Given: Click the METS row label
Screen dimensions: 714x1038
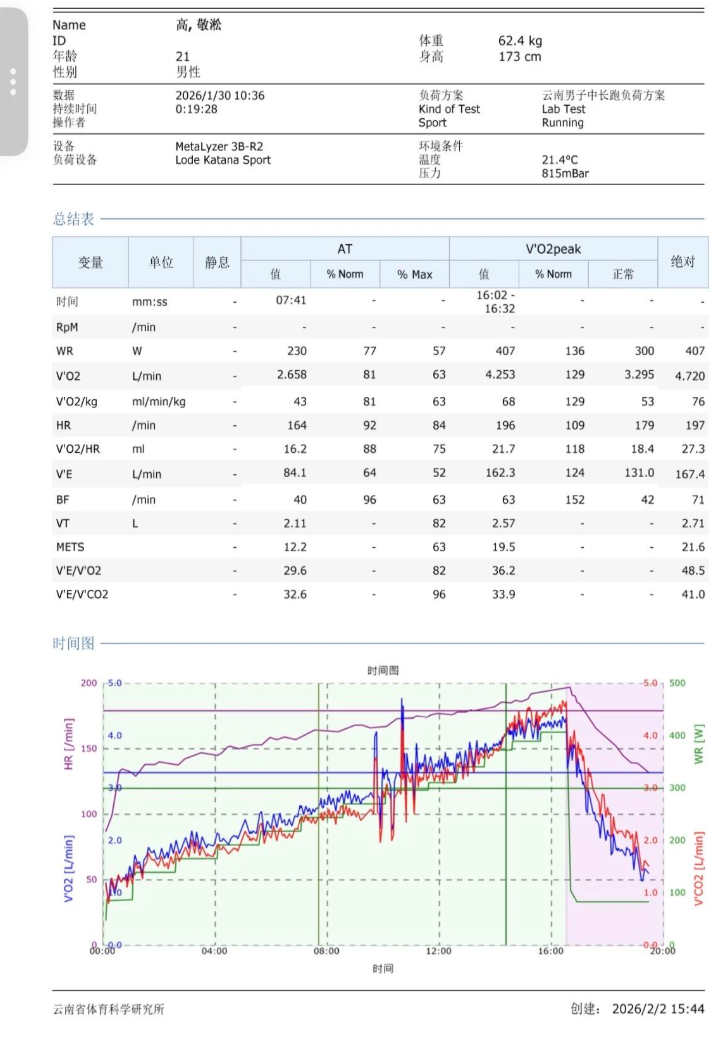Looking at the screenshot, I should (x=71, y=546).
